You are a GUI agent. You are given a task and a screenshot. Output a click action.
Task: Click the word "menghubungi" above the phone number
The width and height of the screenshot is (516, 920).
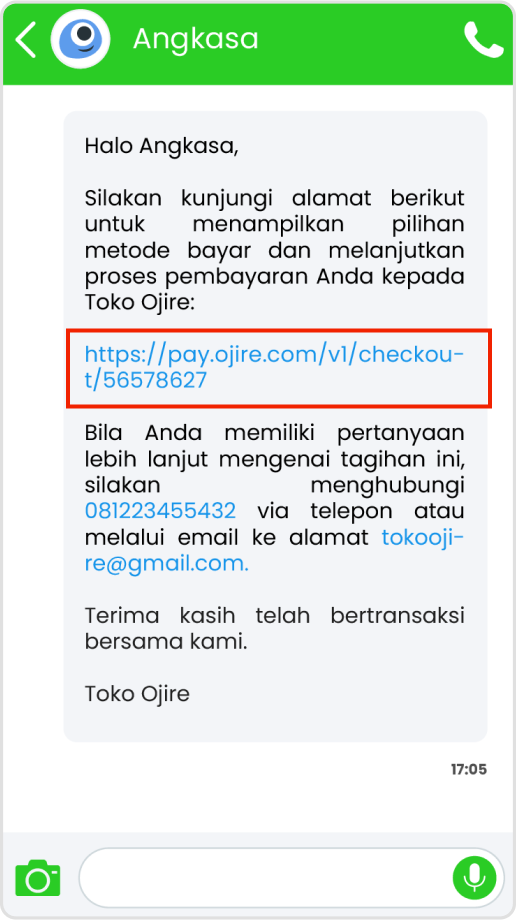click(387, 485)
